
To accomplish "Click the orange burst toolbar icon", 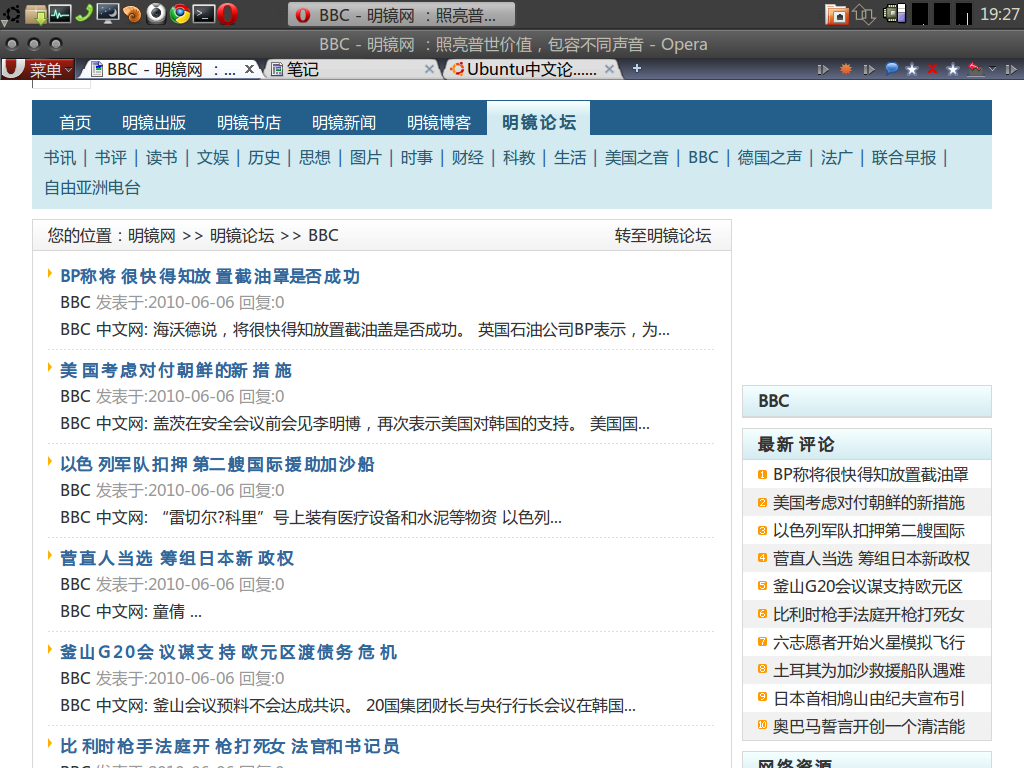I will (846, 69).
